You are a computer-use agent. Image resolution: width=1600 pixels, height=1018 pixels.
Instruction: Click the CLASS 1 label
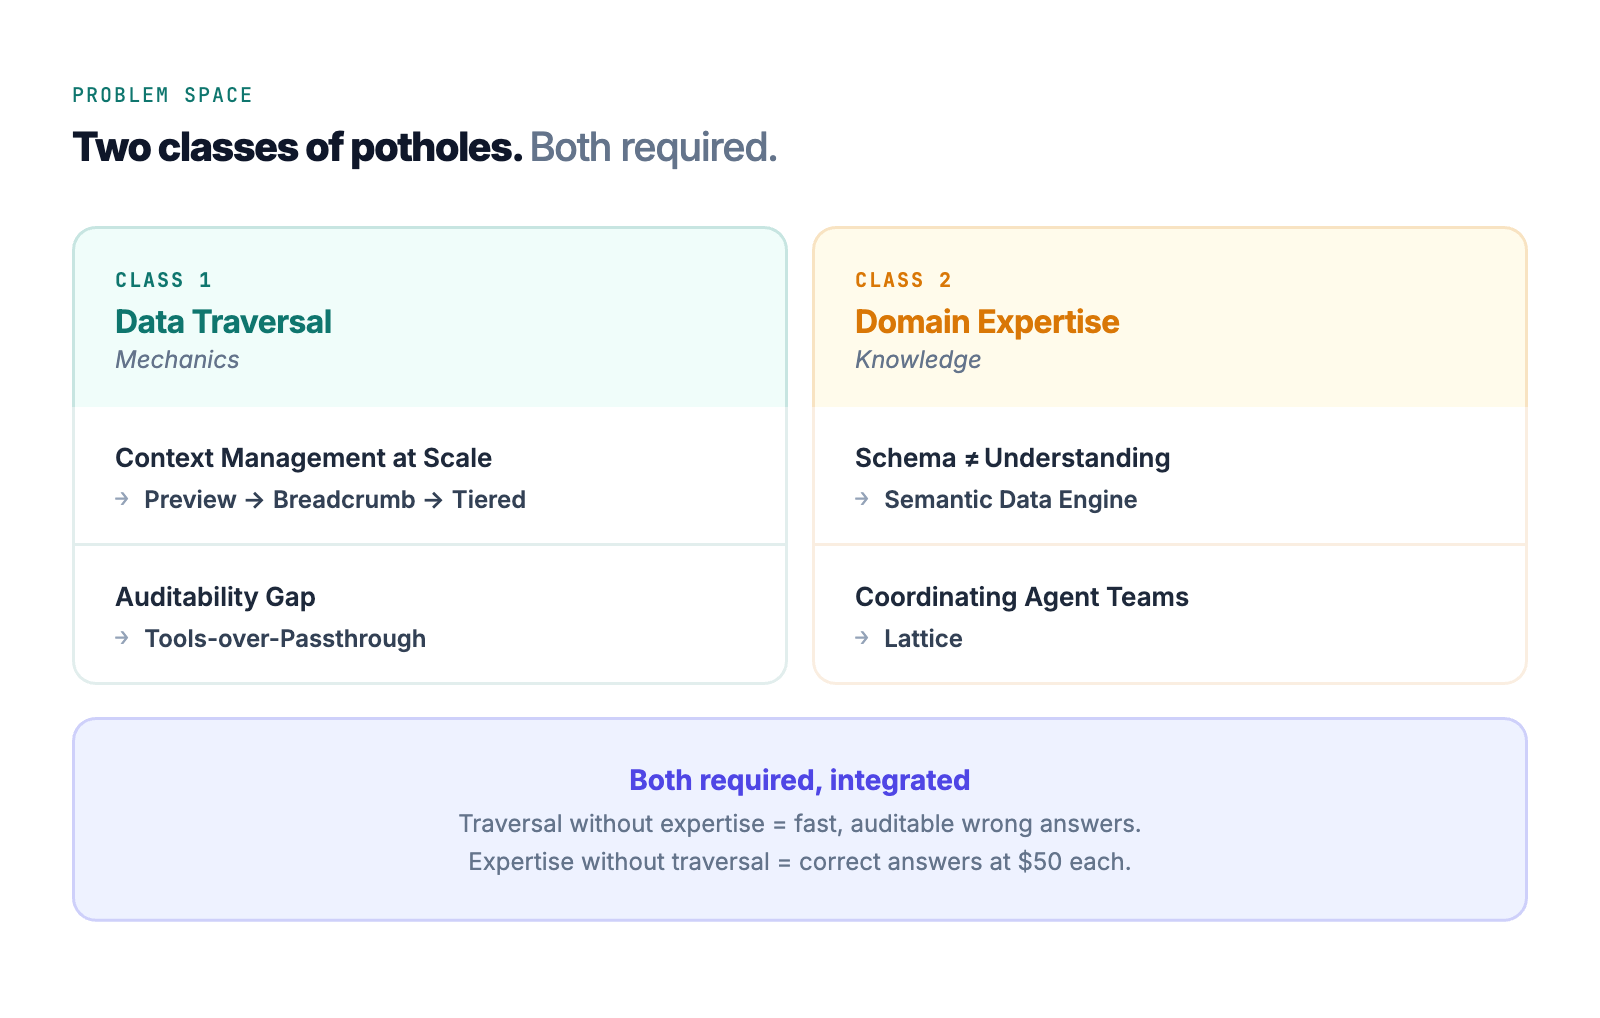(163, 280)
